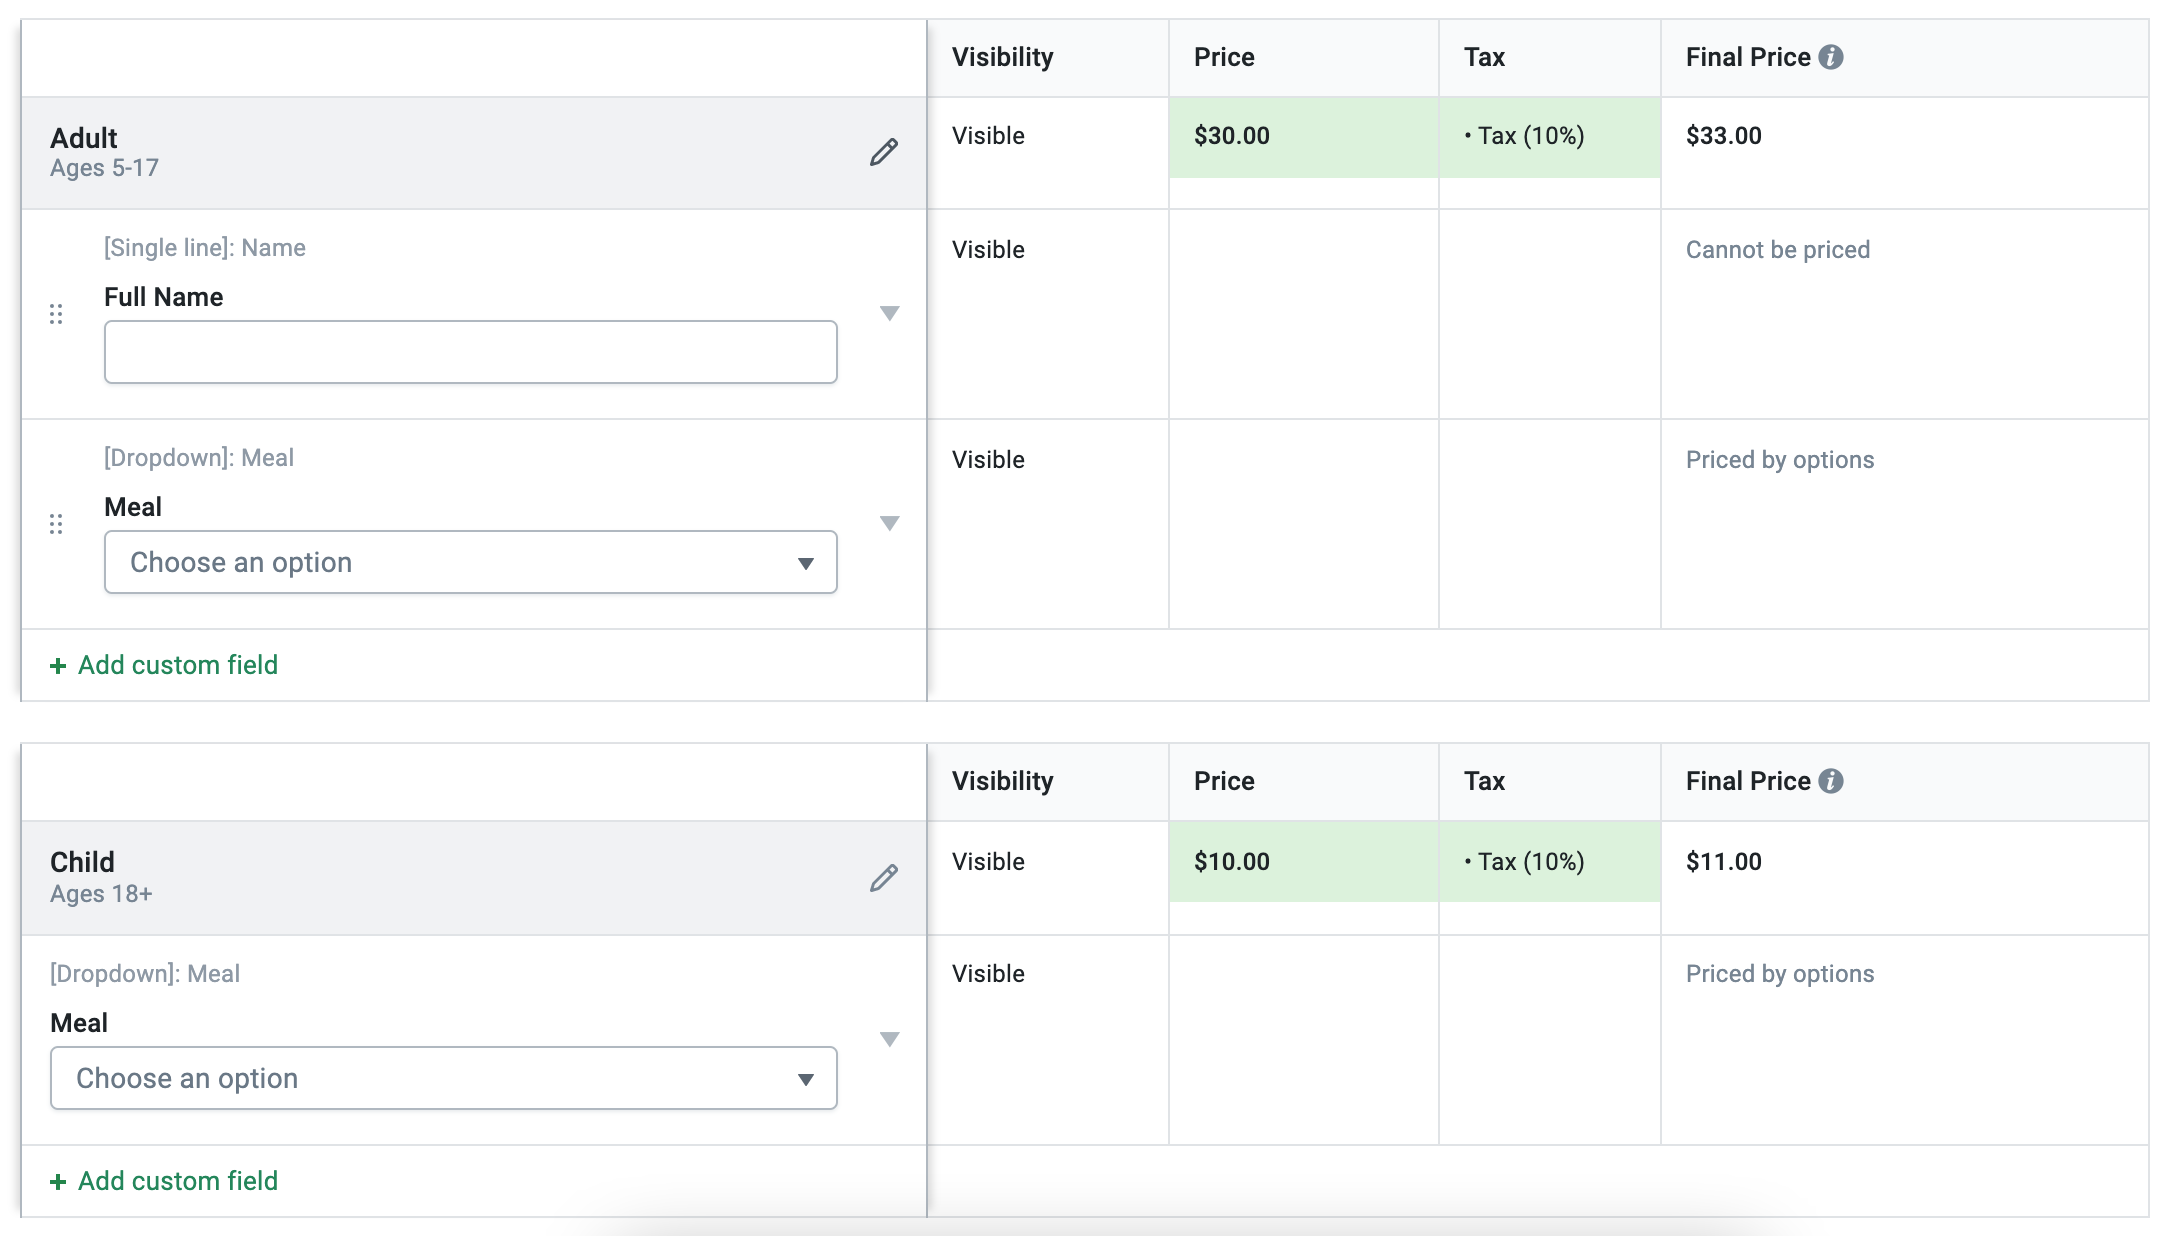Click the 'Cannot be priced' text
The width and height of the screenshot is (2176, 1236).
(1778, 250)
